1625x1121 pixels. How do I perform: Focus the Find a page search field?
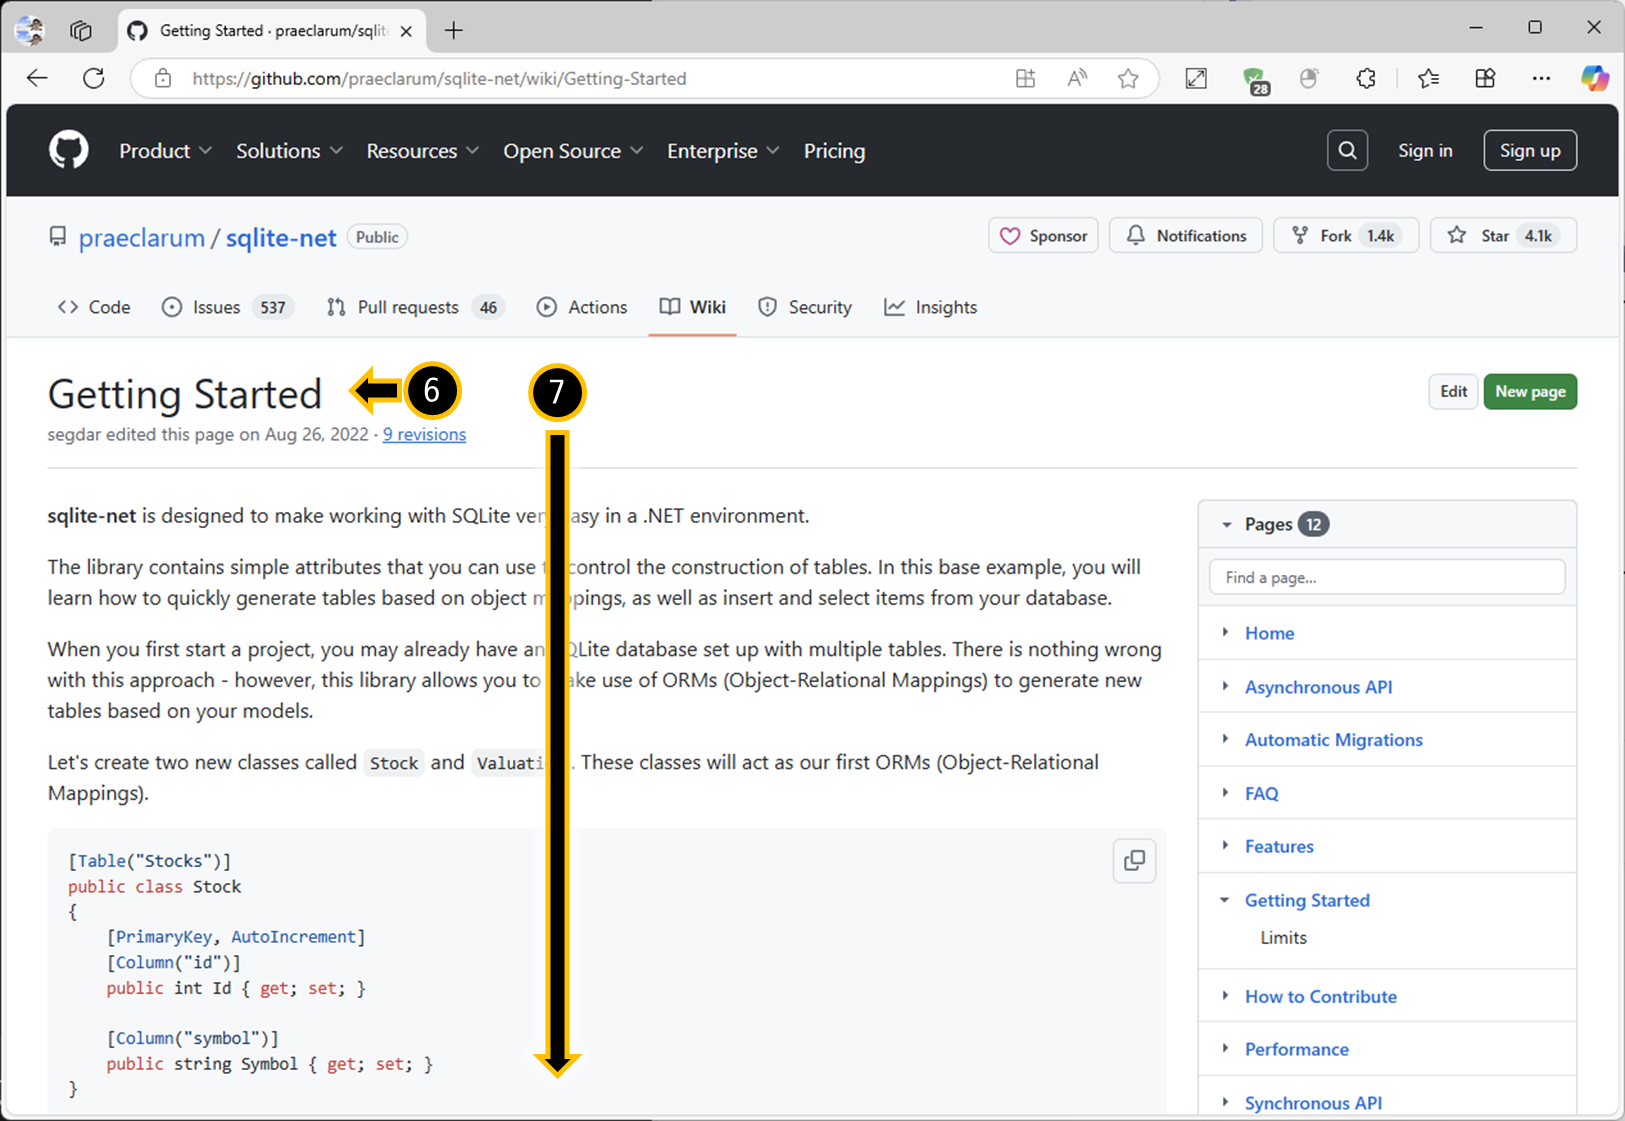1387,577
